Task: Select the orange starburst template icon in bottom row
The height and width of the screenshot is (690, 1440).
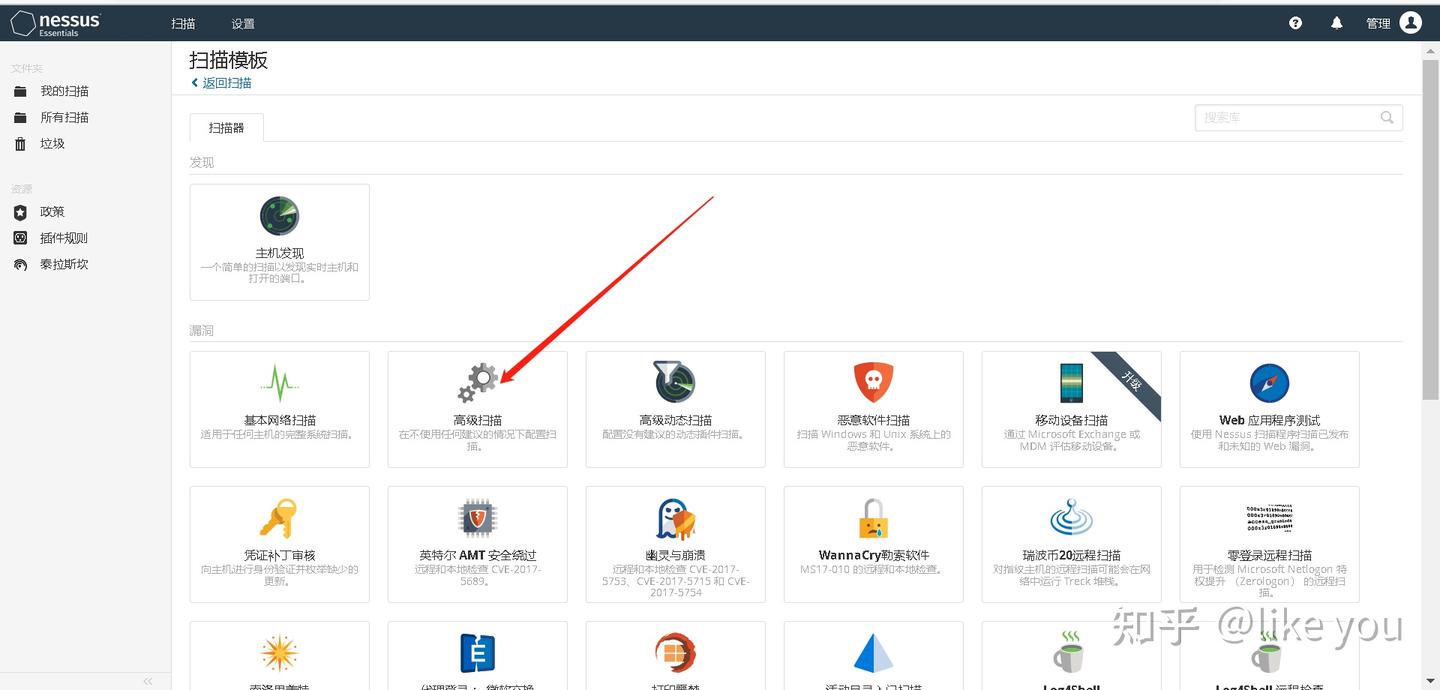Action: point(279,653)
